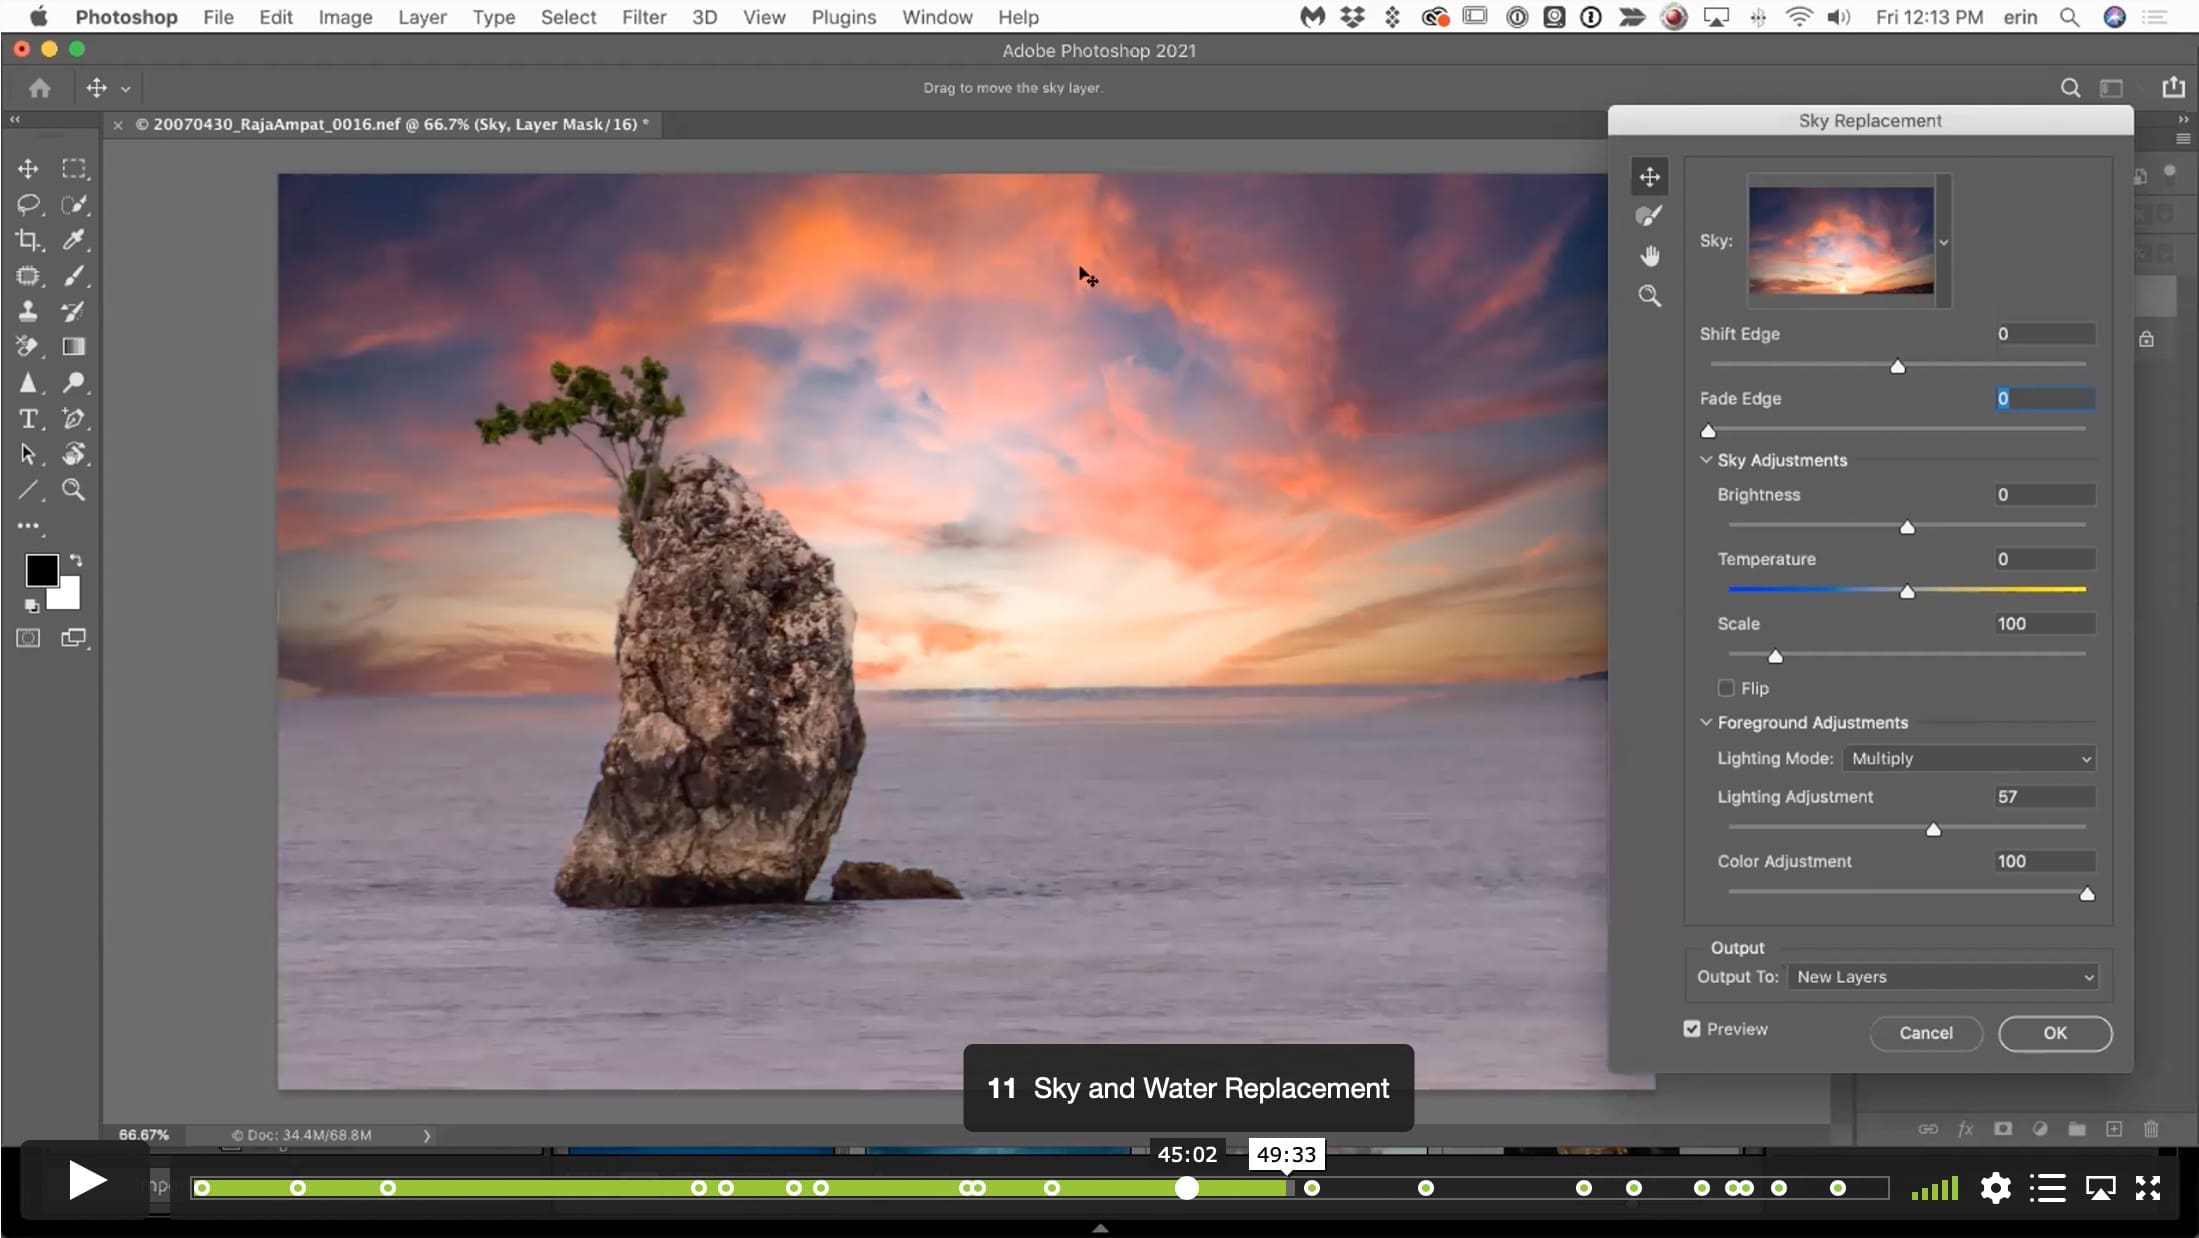Pick the Eyedropper tool

(x=74, y=240)
